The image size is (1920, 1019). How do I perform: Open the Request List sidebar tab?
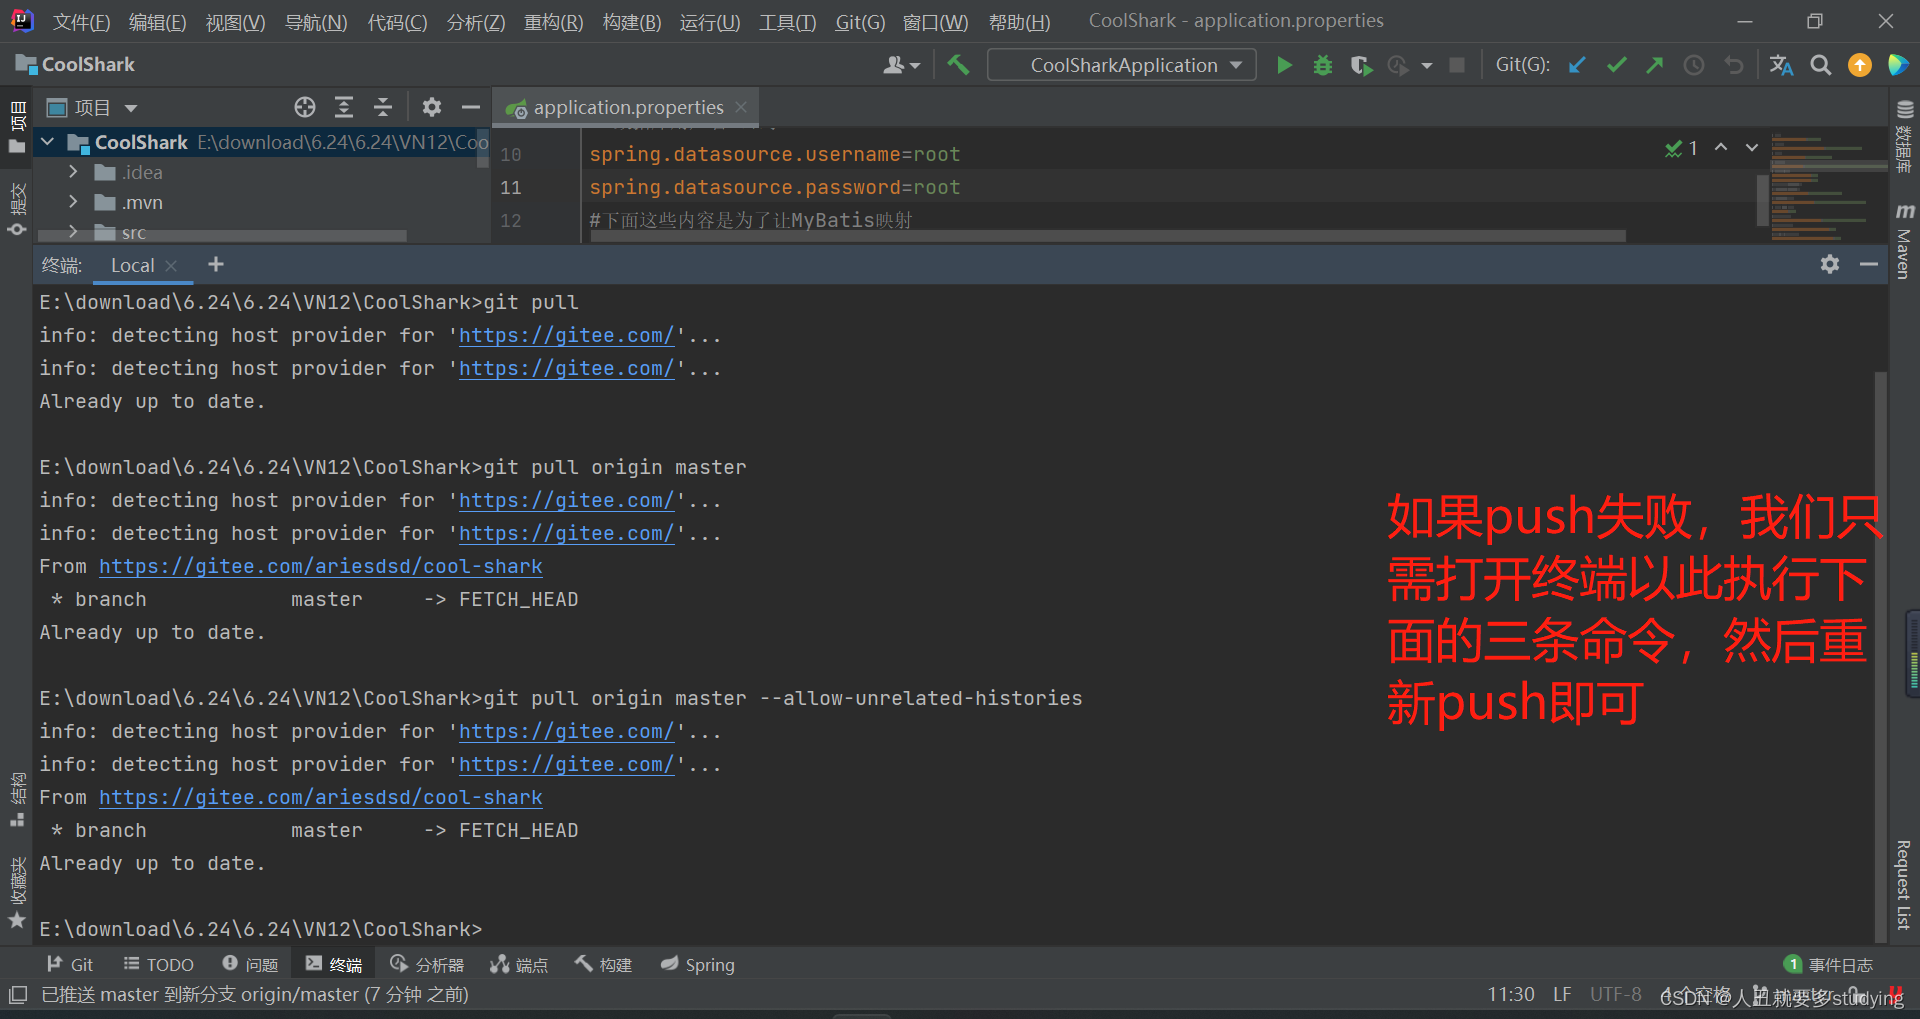[x=1904, y=885]
